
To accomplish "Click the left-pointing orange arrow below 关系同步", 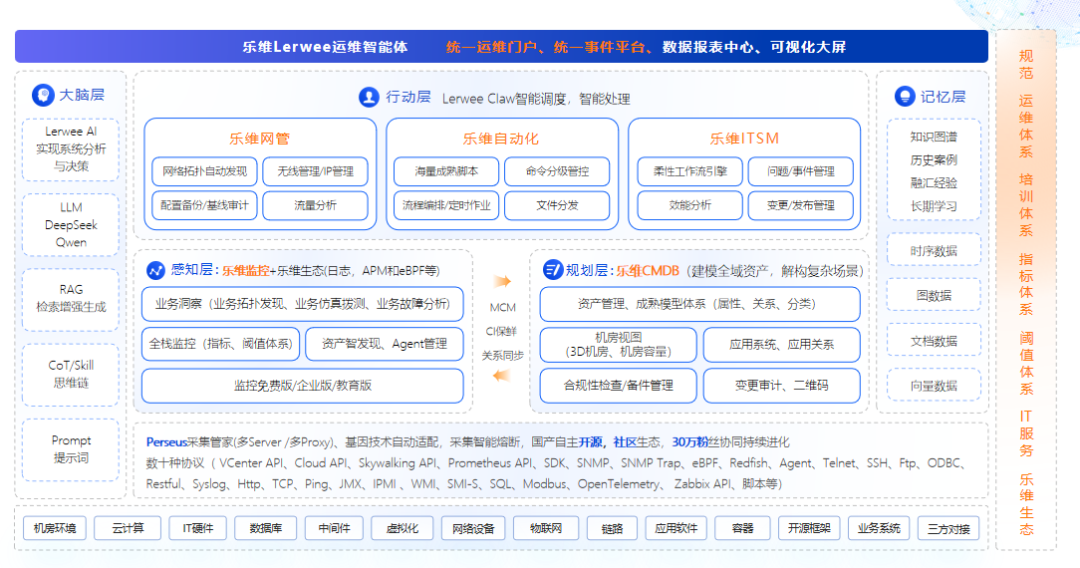I will pyautogui.click(x=501, y=375).
